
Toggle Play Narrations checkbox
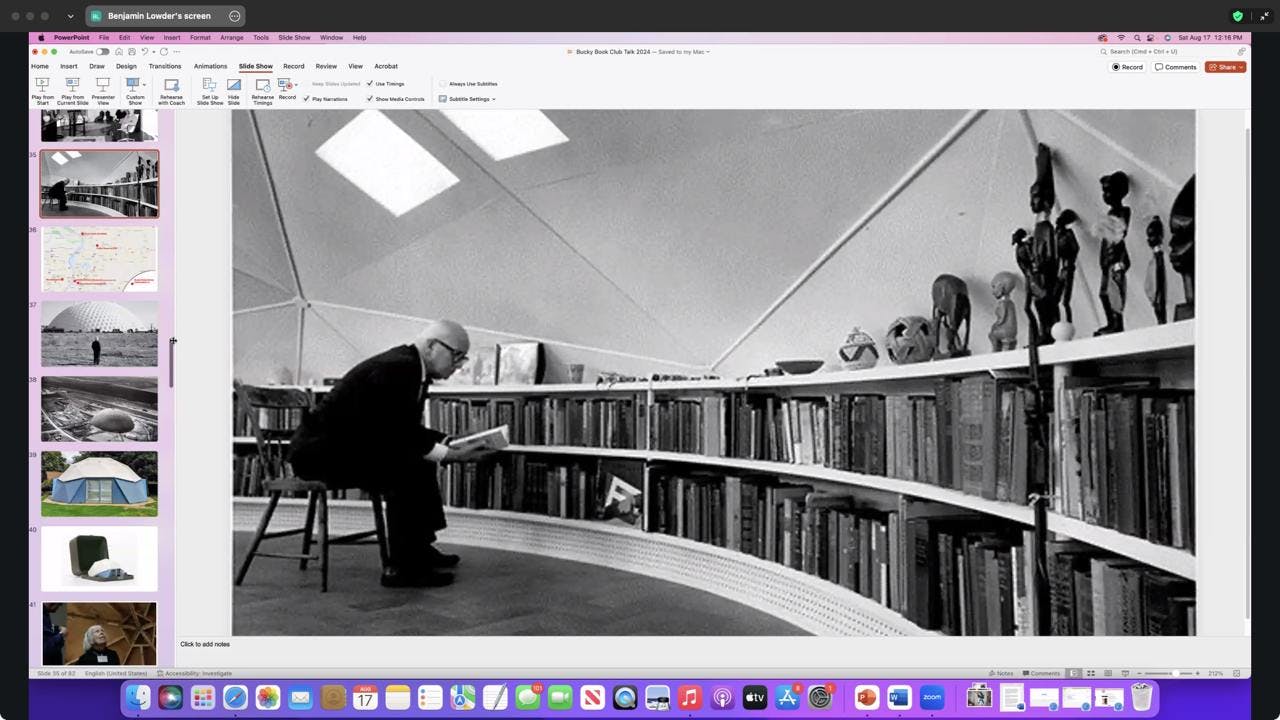click(x=306, y=99)
